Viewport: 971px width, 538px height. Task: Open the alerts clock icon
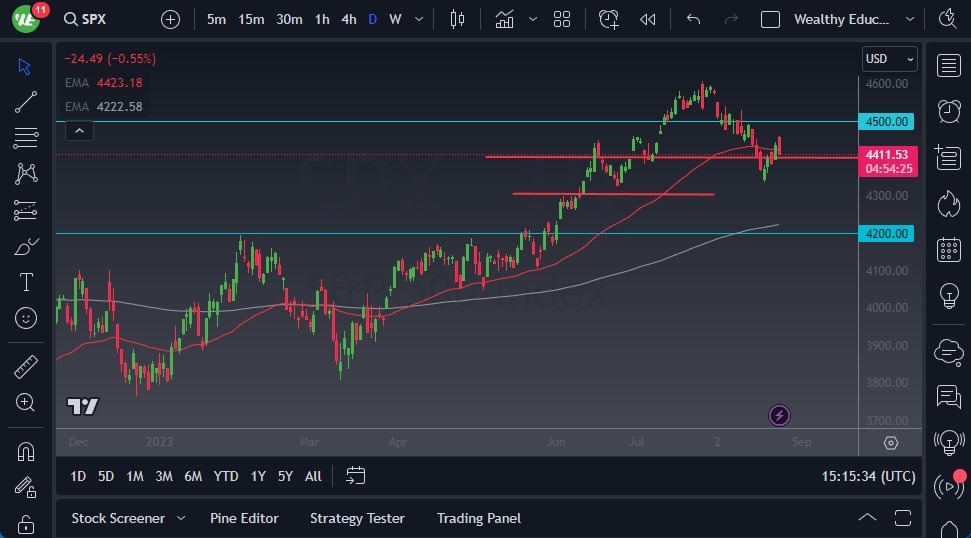[x=948, y=111]
